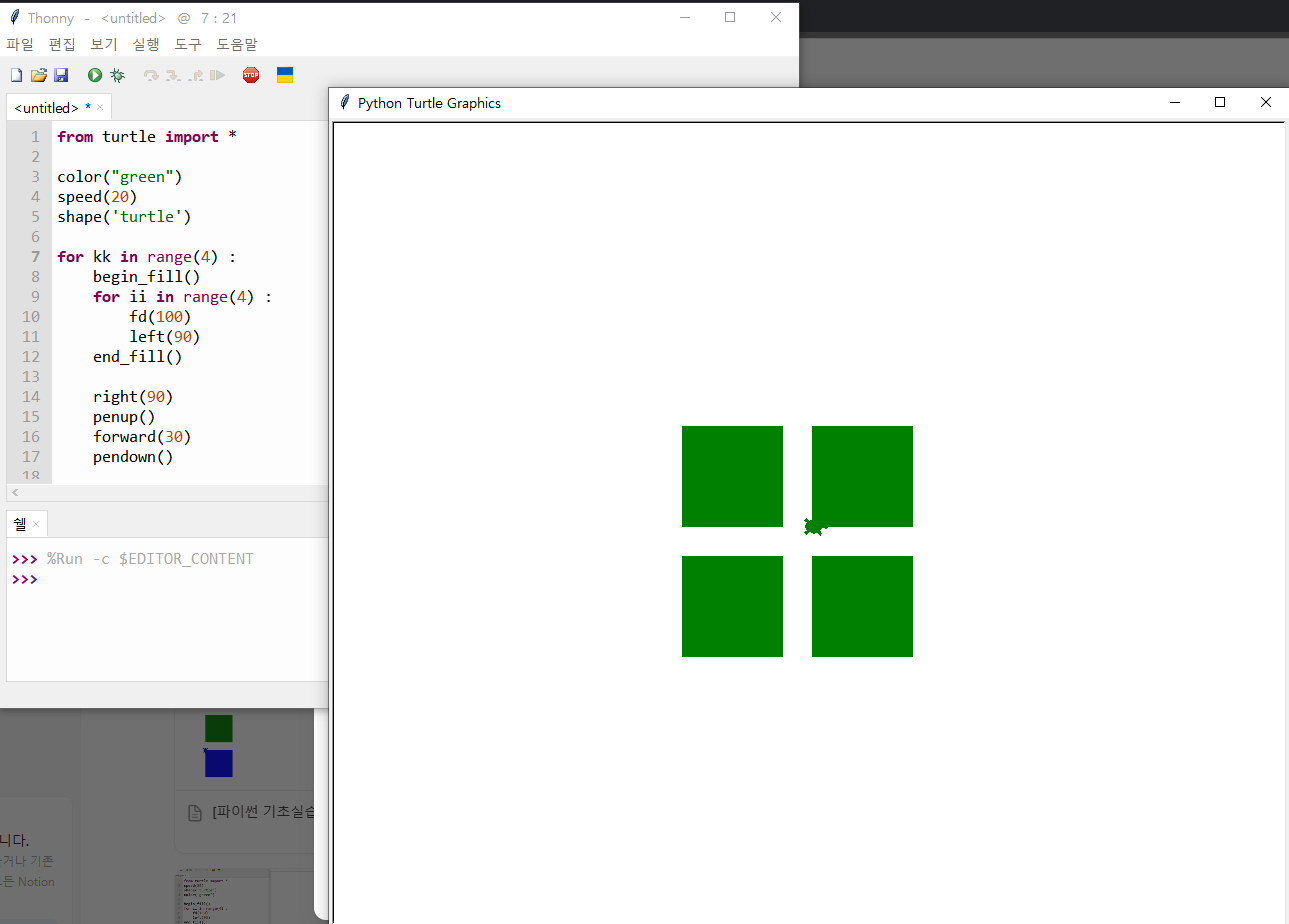Viewport: 1289px width, 924px height.
Task: Click the Step into debug icon
Action: point(173,75)
